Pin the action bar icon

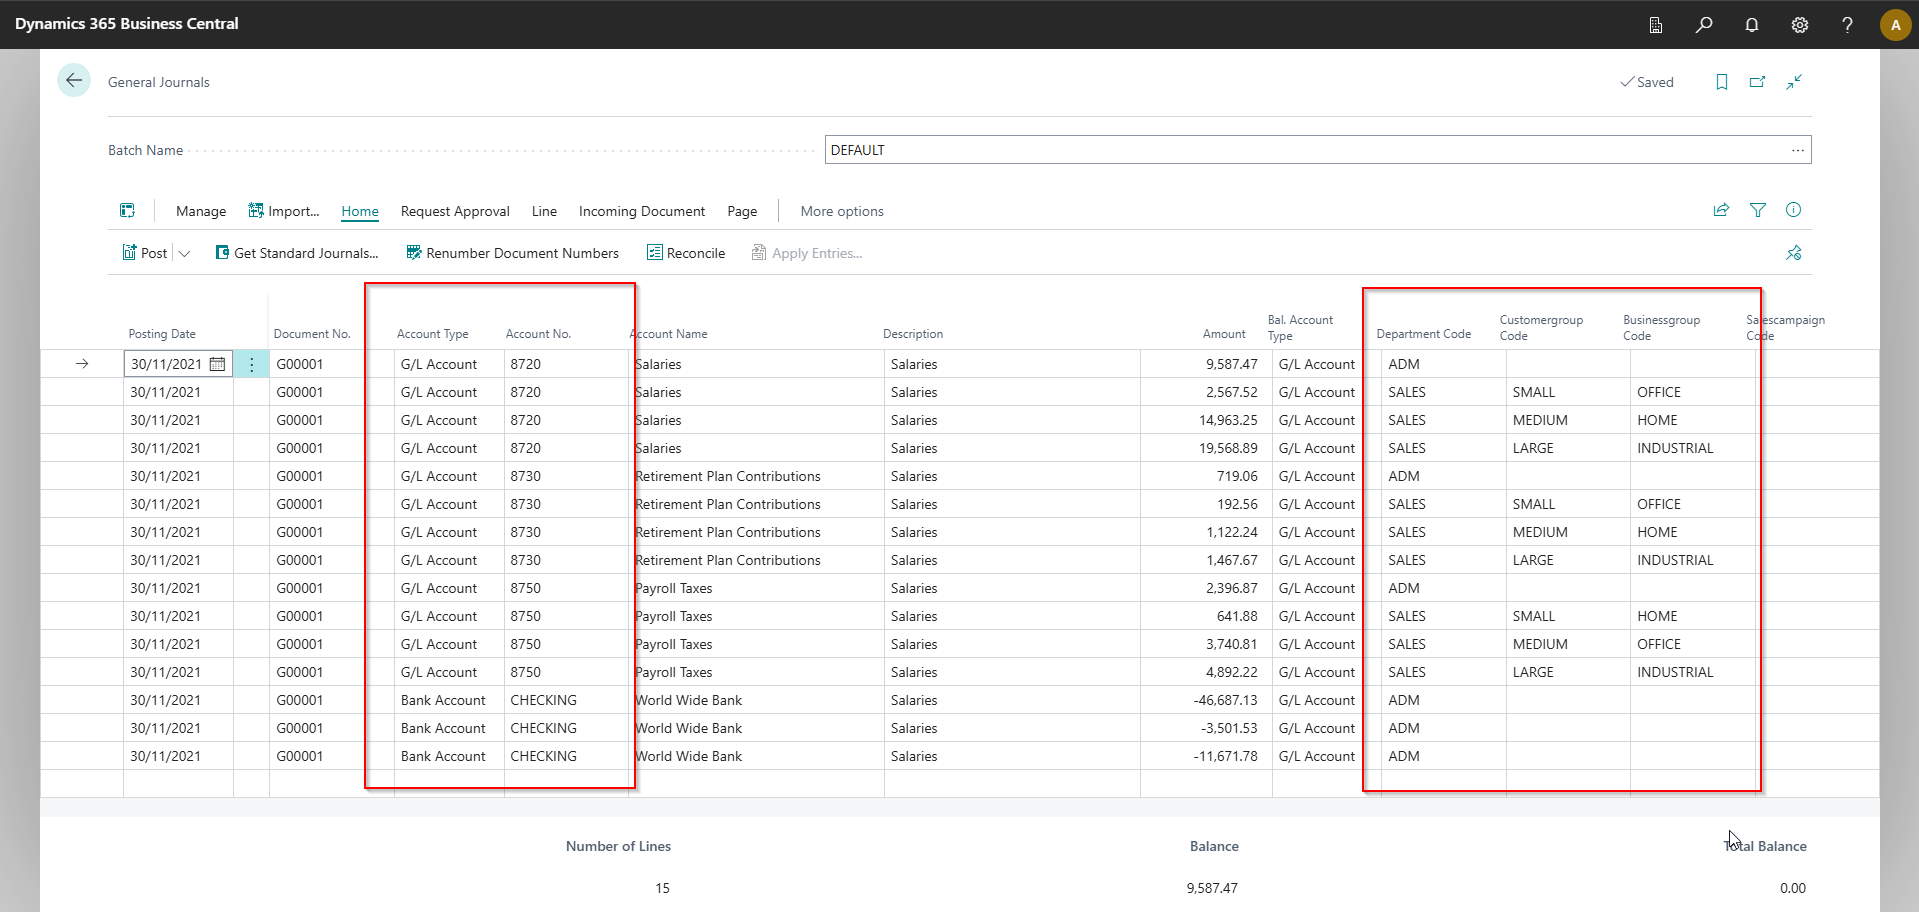[x=1794, y=253]
